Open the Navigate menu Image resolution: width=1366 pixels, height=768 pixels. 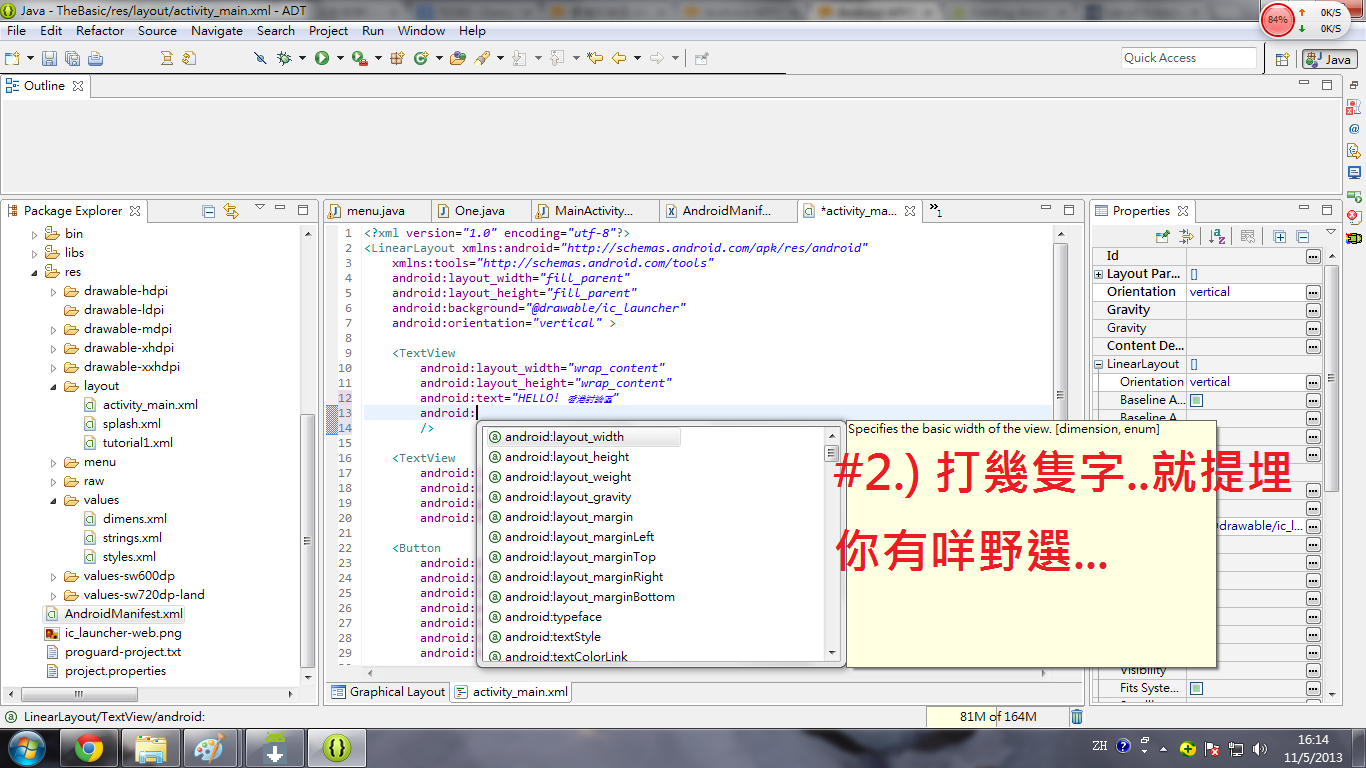click(217, 31)
